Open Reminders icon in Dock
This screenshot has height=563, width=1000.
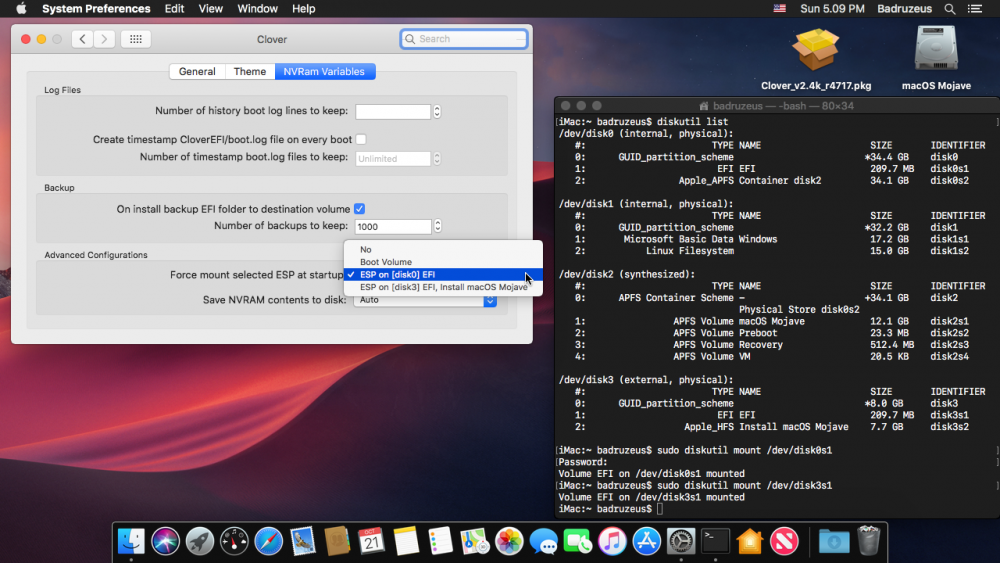click(x=440, y=541)
